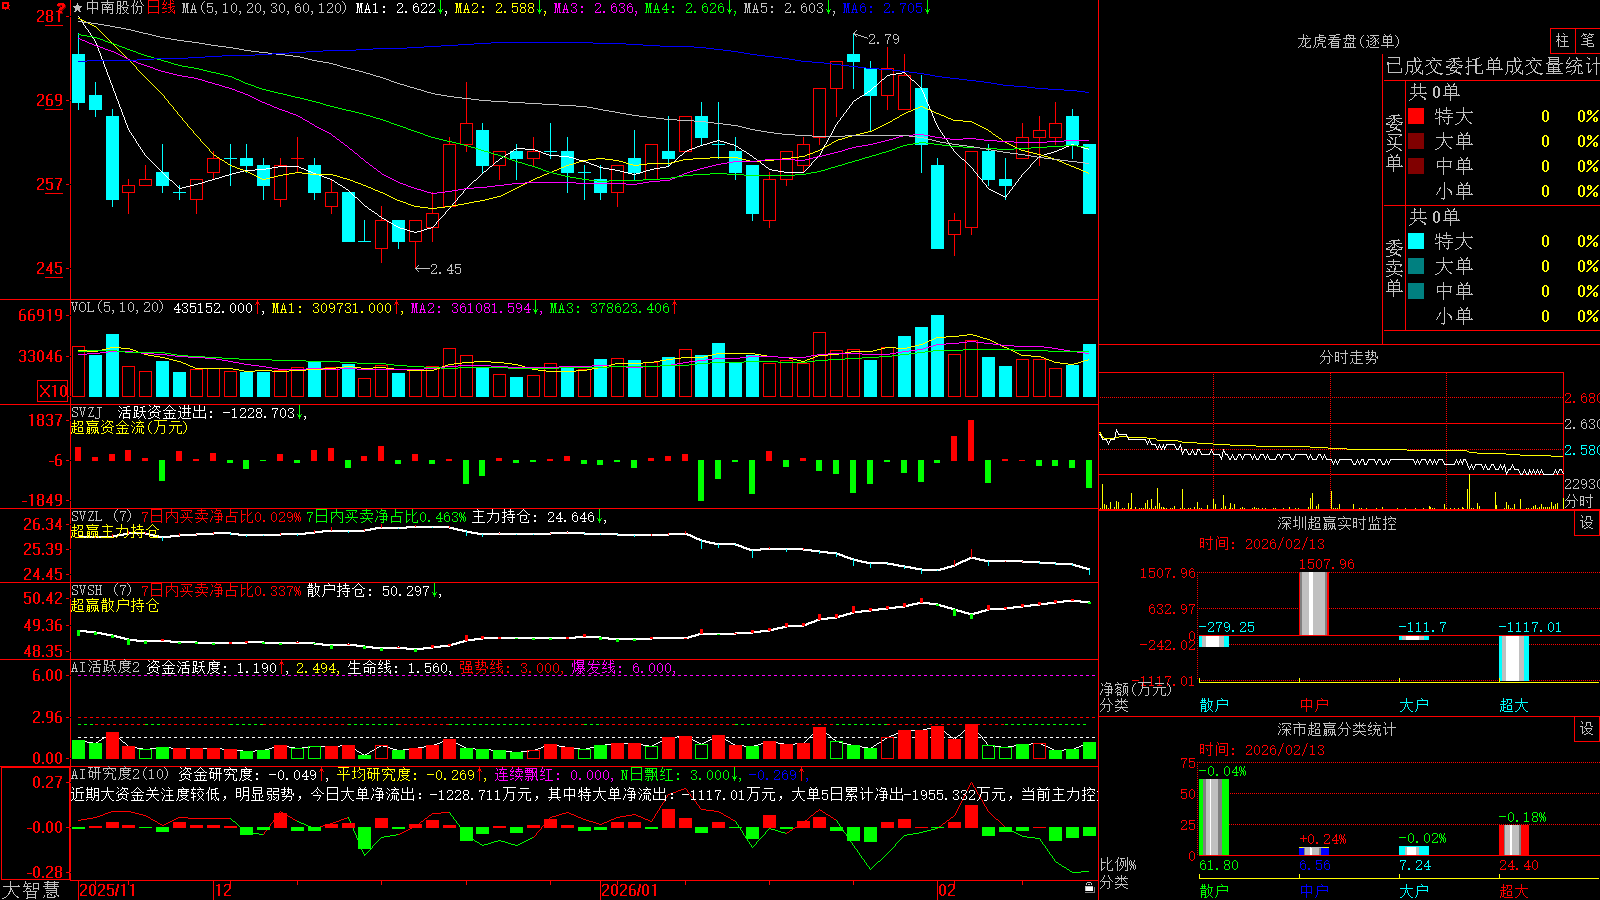The image size is (1600, 900).
Task: Click the 超赢散户持仓 yellow label
Action: pos(115,605)
